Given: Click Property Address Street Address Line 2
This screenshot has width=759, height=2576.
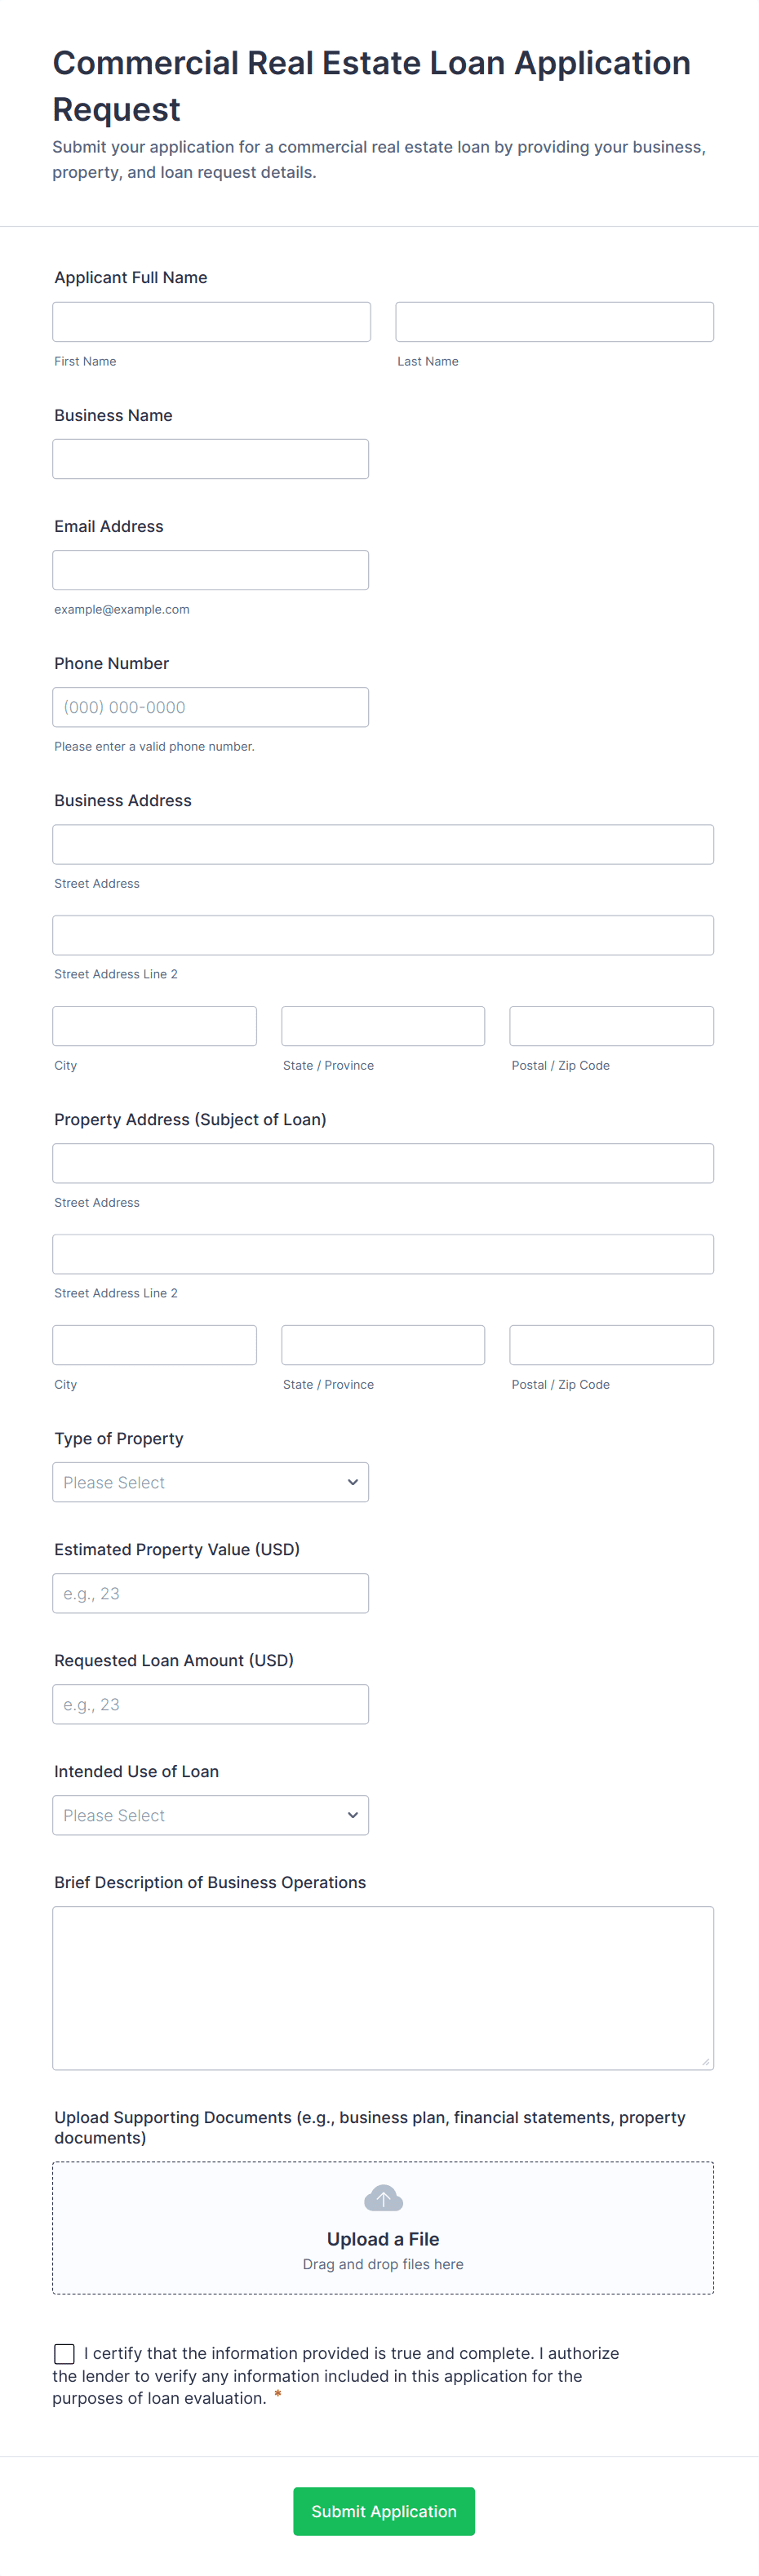Looking at the screenshot, I should point(383,1254).
